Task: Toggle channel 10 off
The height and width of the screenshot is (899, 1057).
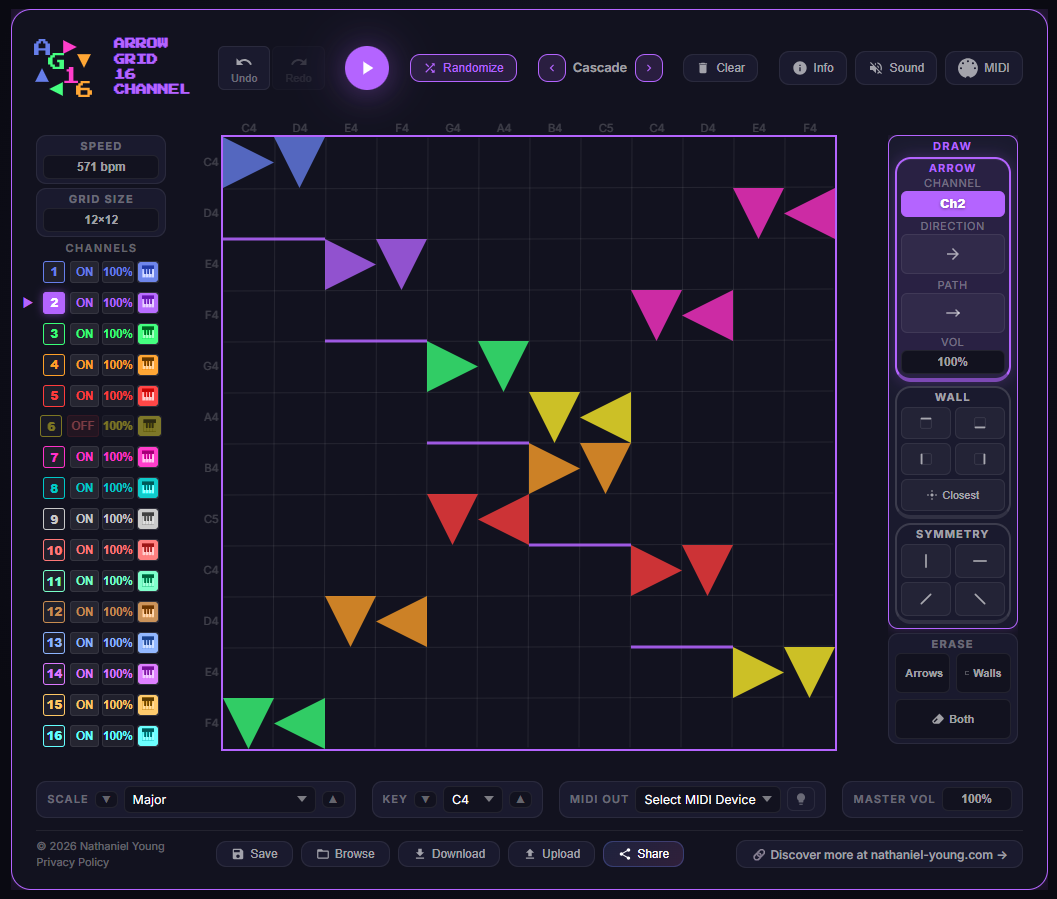Action: pos(84,549)
